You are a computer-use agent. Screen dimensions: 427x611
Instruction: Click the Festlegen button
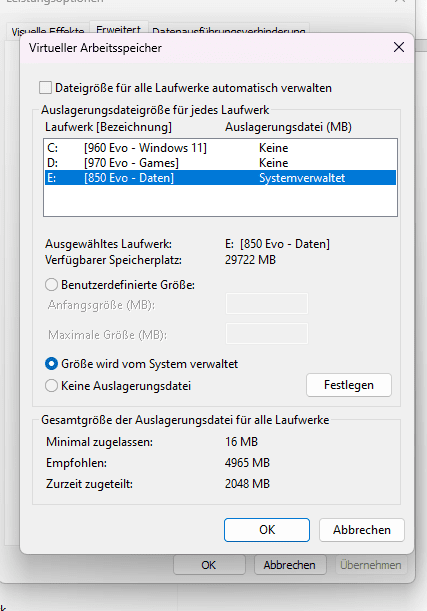coord(349,385)
